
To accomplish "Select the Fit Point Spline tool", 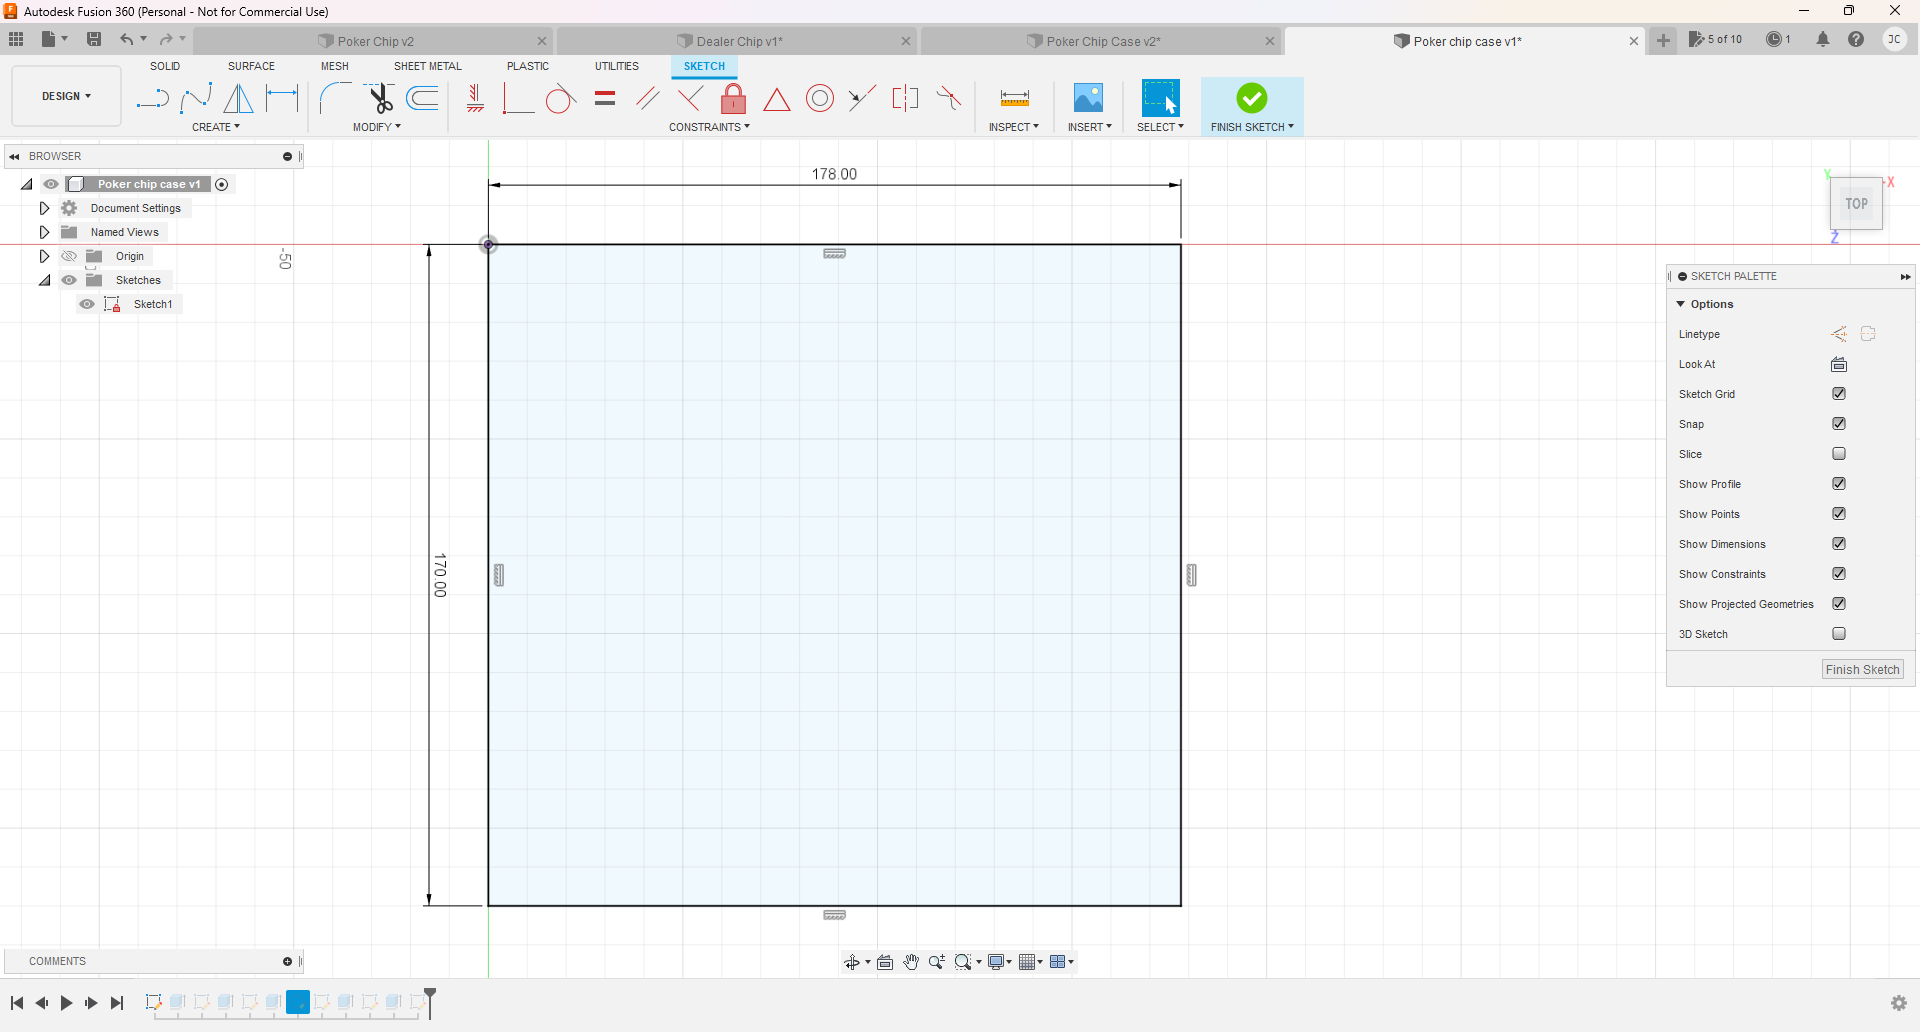I will pos(196,98).
